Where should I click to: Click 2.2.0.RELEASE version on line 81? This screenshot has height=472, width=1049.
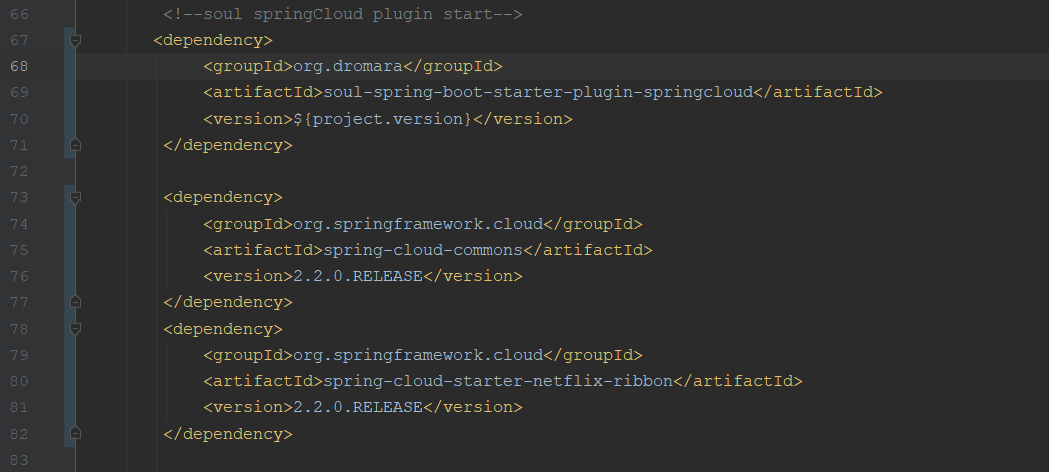point(358,407)
